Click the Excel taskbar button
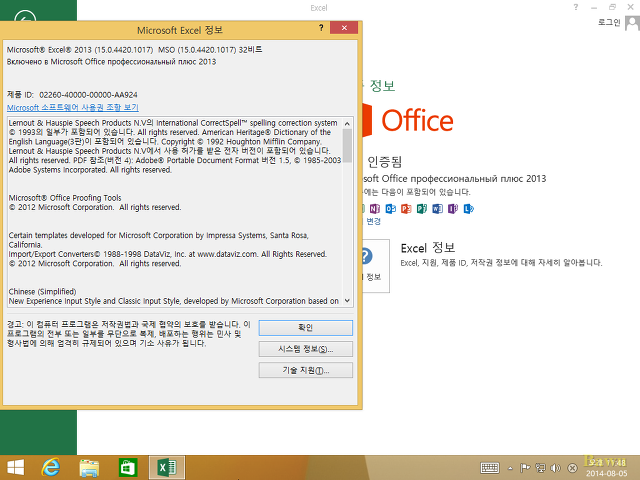The image size is (640, 480). 167,467
